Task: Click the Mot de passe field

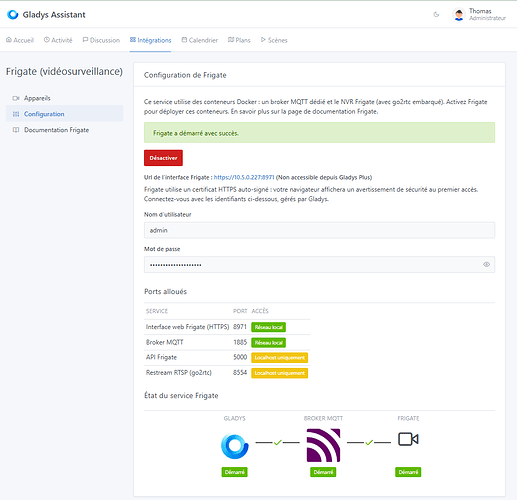Action: pos(319,265)
